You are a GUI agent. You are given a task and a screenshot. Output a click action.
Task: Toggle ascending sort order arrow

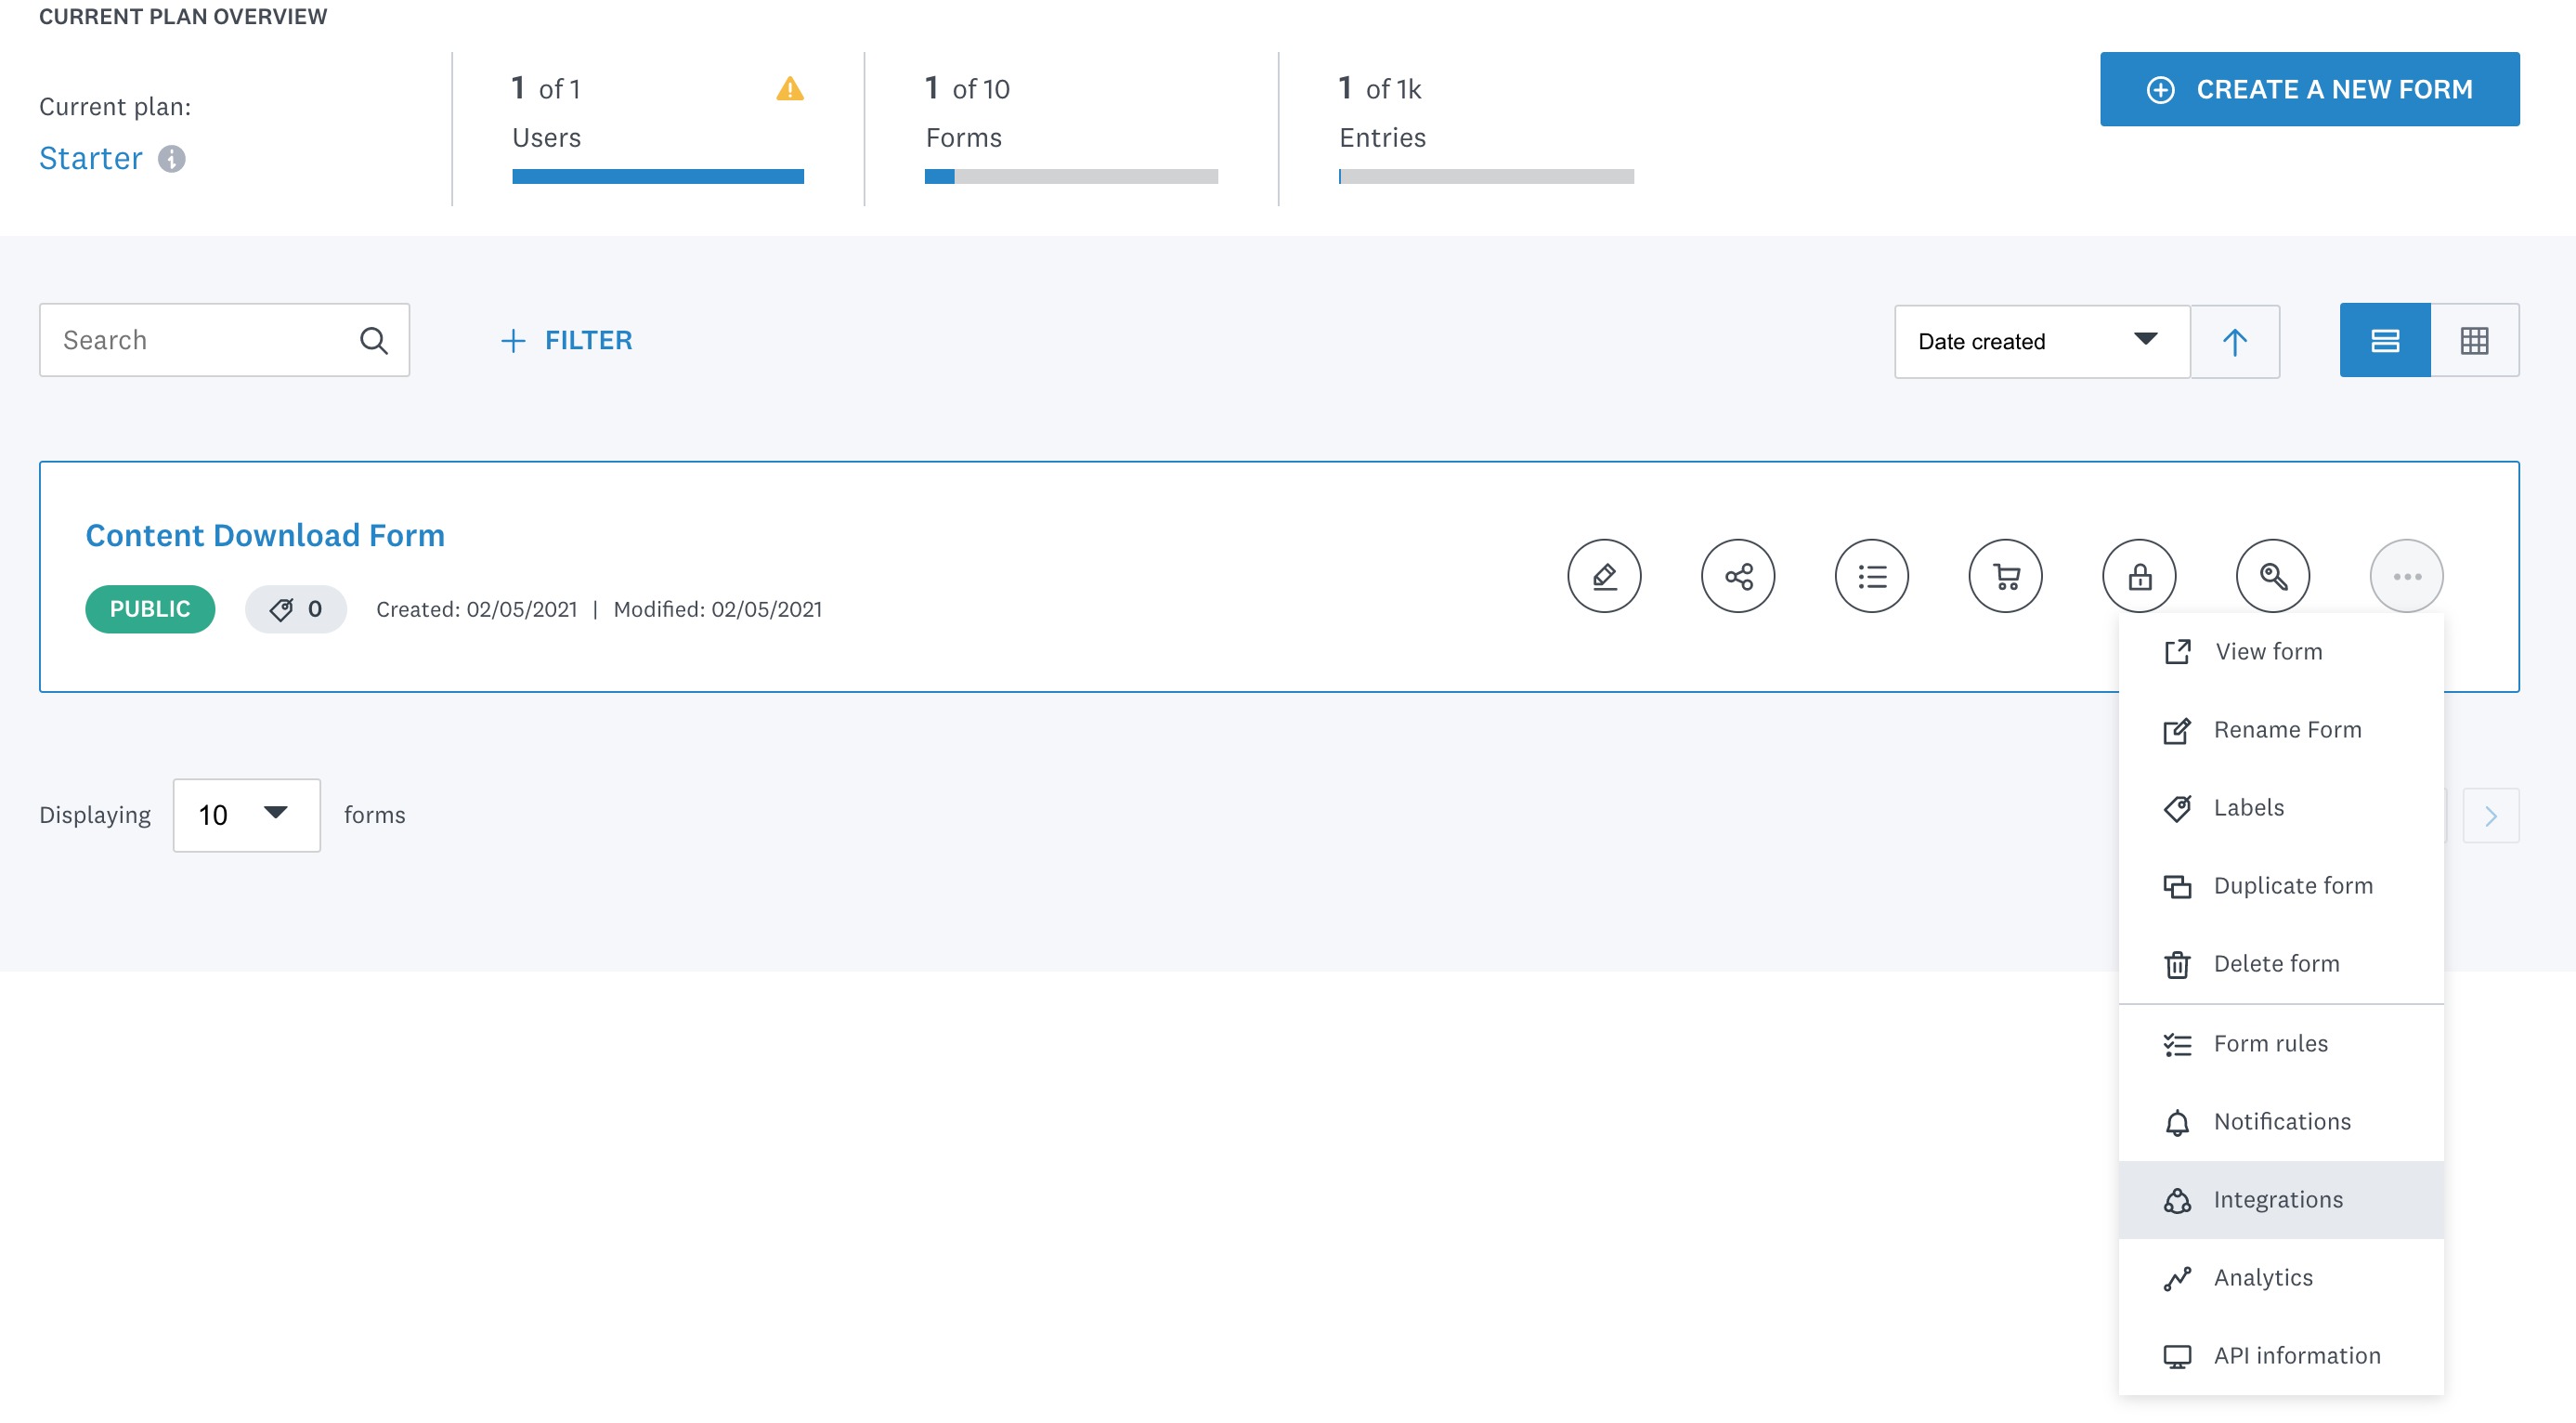coord(2235,342)
